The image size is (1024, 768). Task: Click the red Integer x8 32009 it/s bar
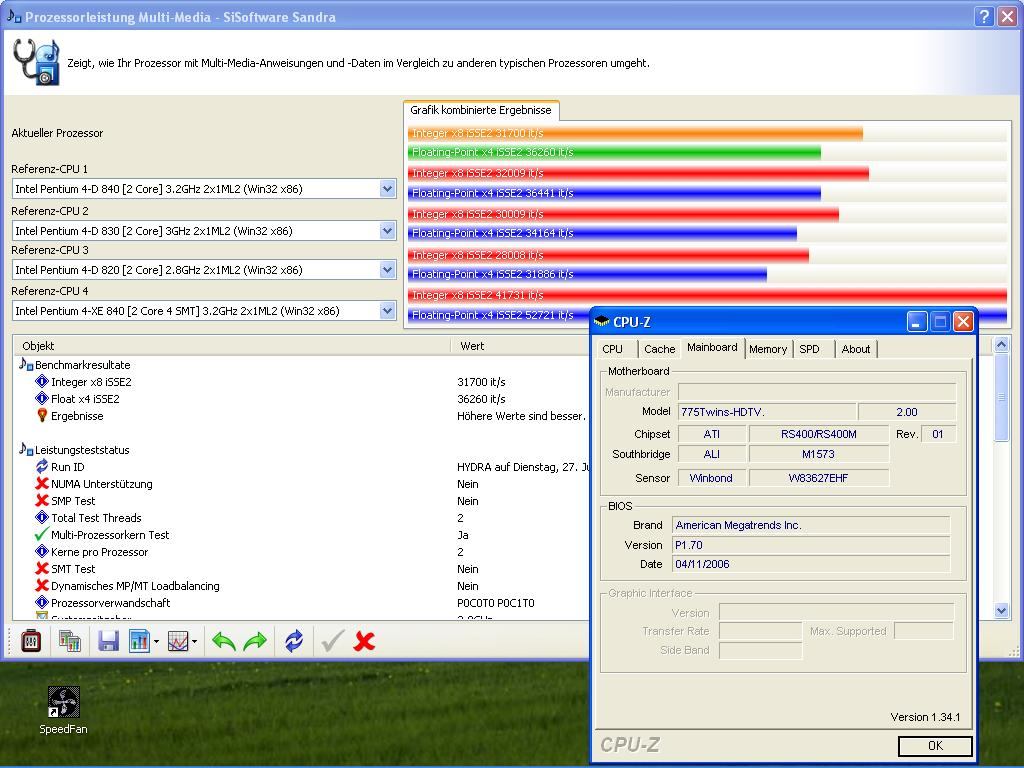638,173
